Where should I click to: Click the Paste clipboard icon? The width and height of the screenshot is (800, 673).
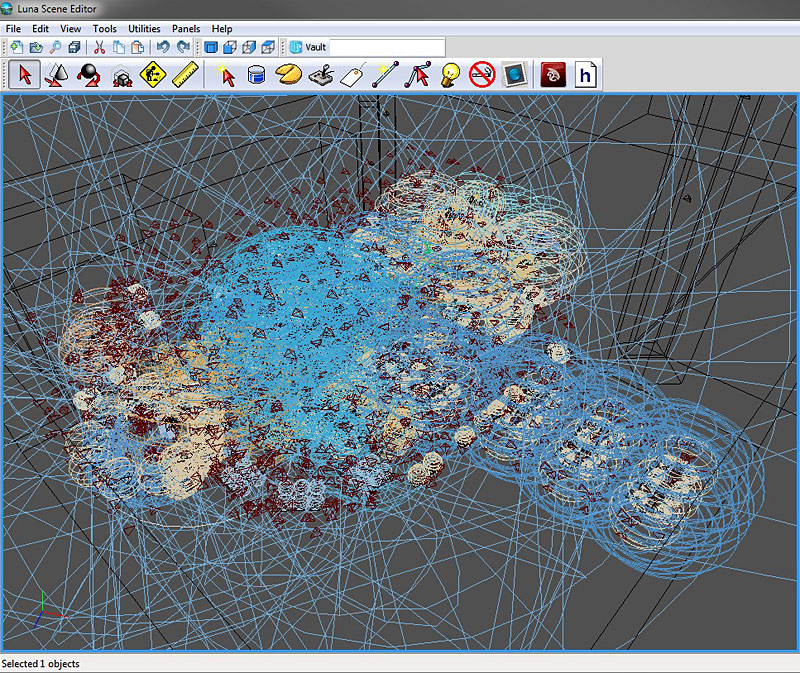pos(138,47)
